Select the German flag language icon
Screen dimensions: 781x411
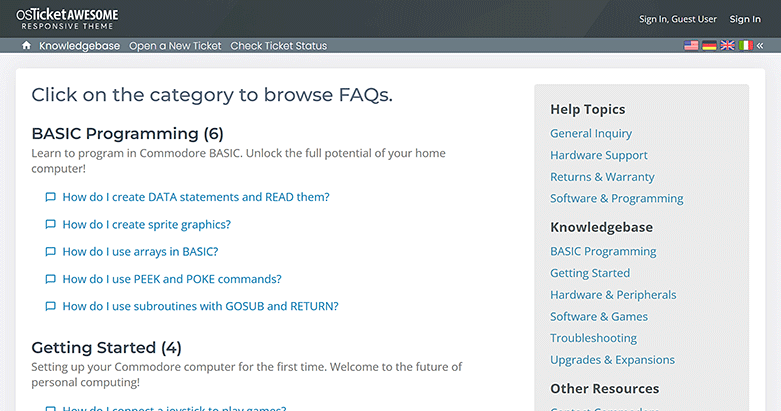pyautogui.click(x=709, y=46)
